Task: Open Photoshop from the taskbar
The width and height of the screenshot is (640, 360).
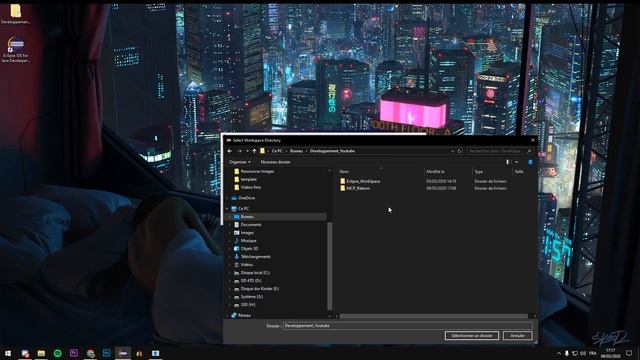Action: point(107,353)
